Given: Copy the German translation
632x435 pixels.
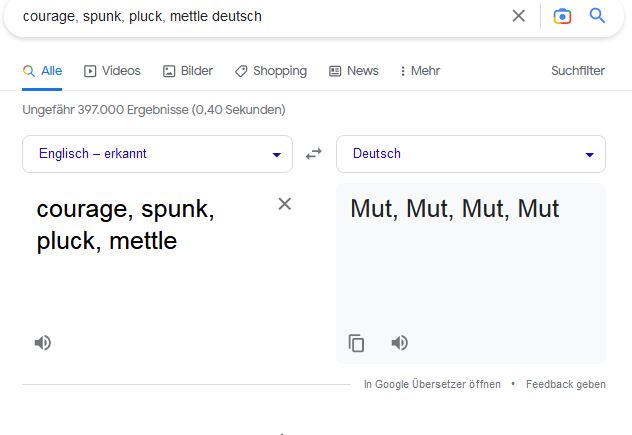Looking at the screenshot, I should point(356,343).
